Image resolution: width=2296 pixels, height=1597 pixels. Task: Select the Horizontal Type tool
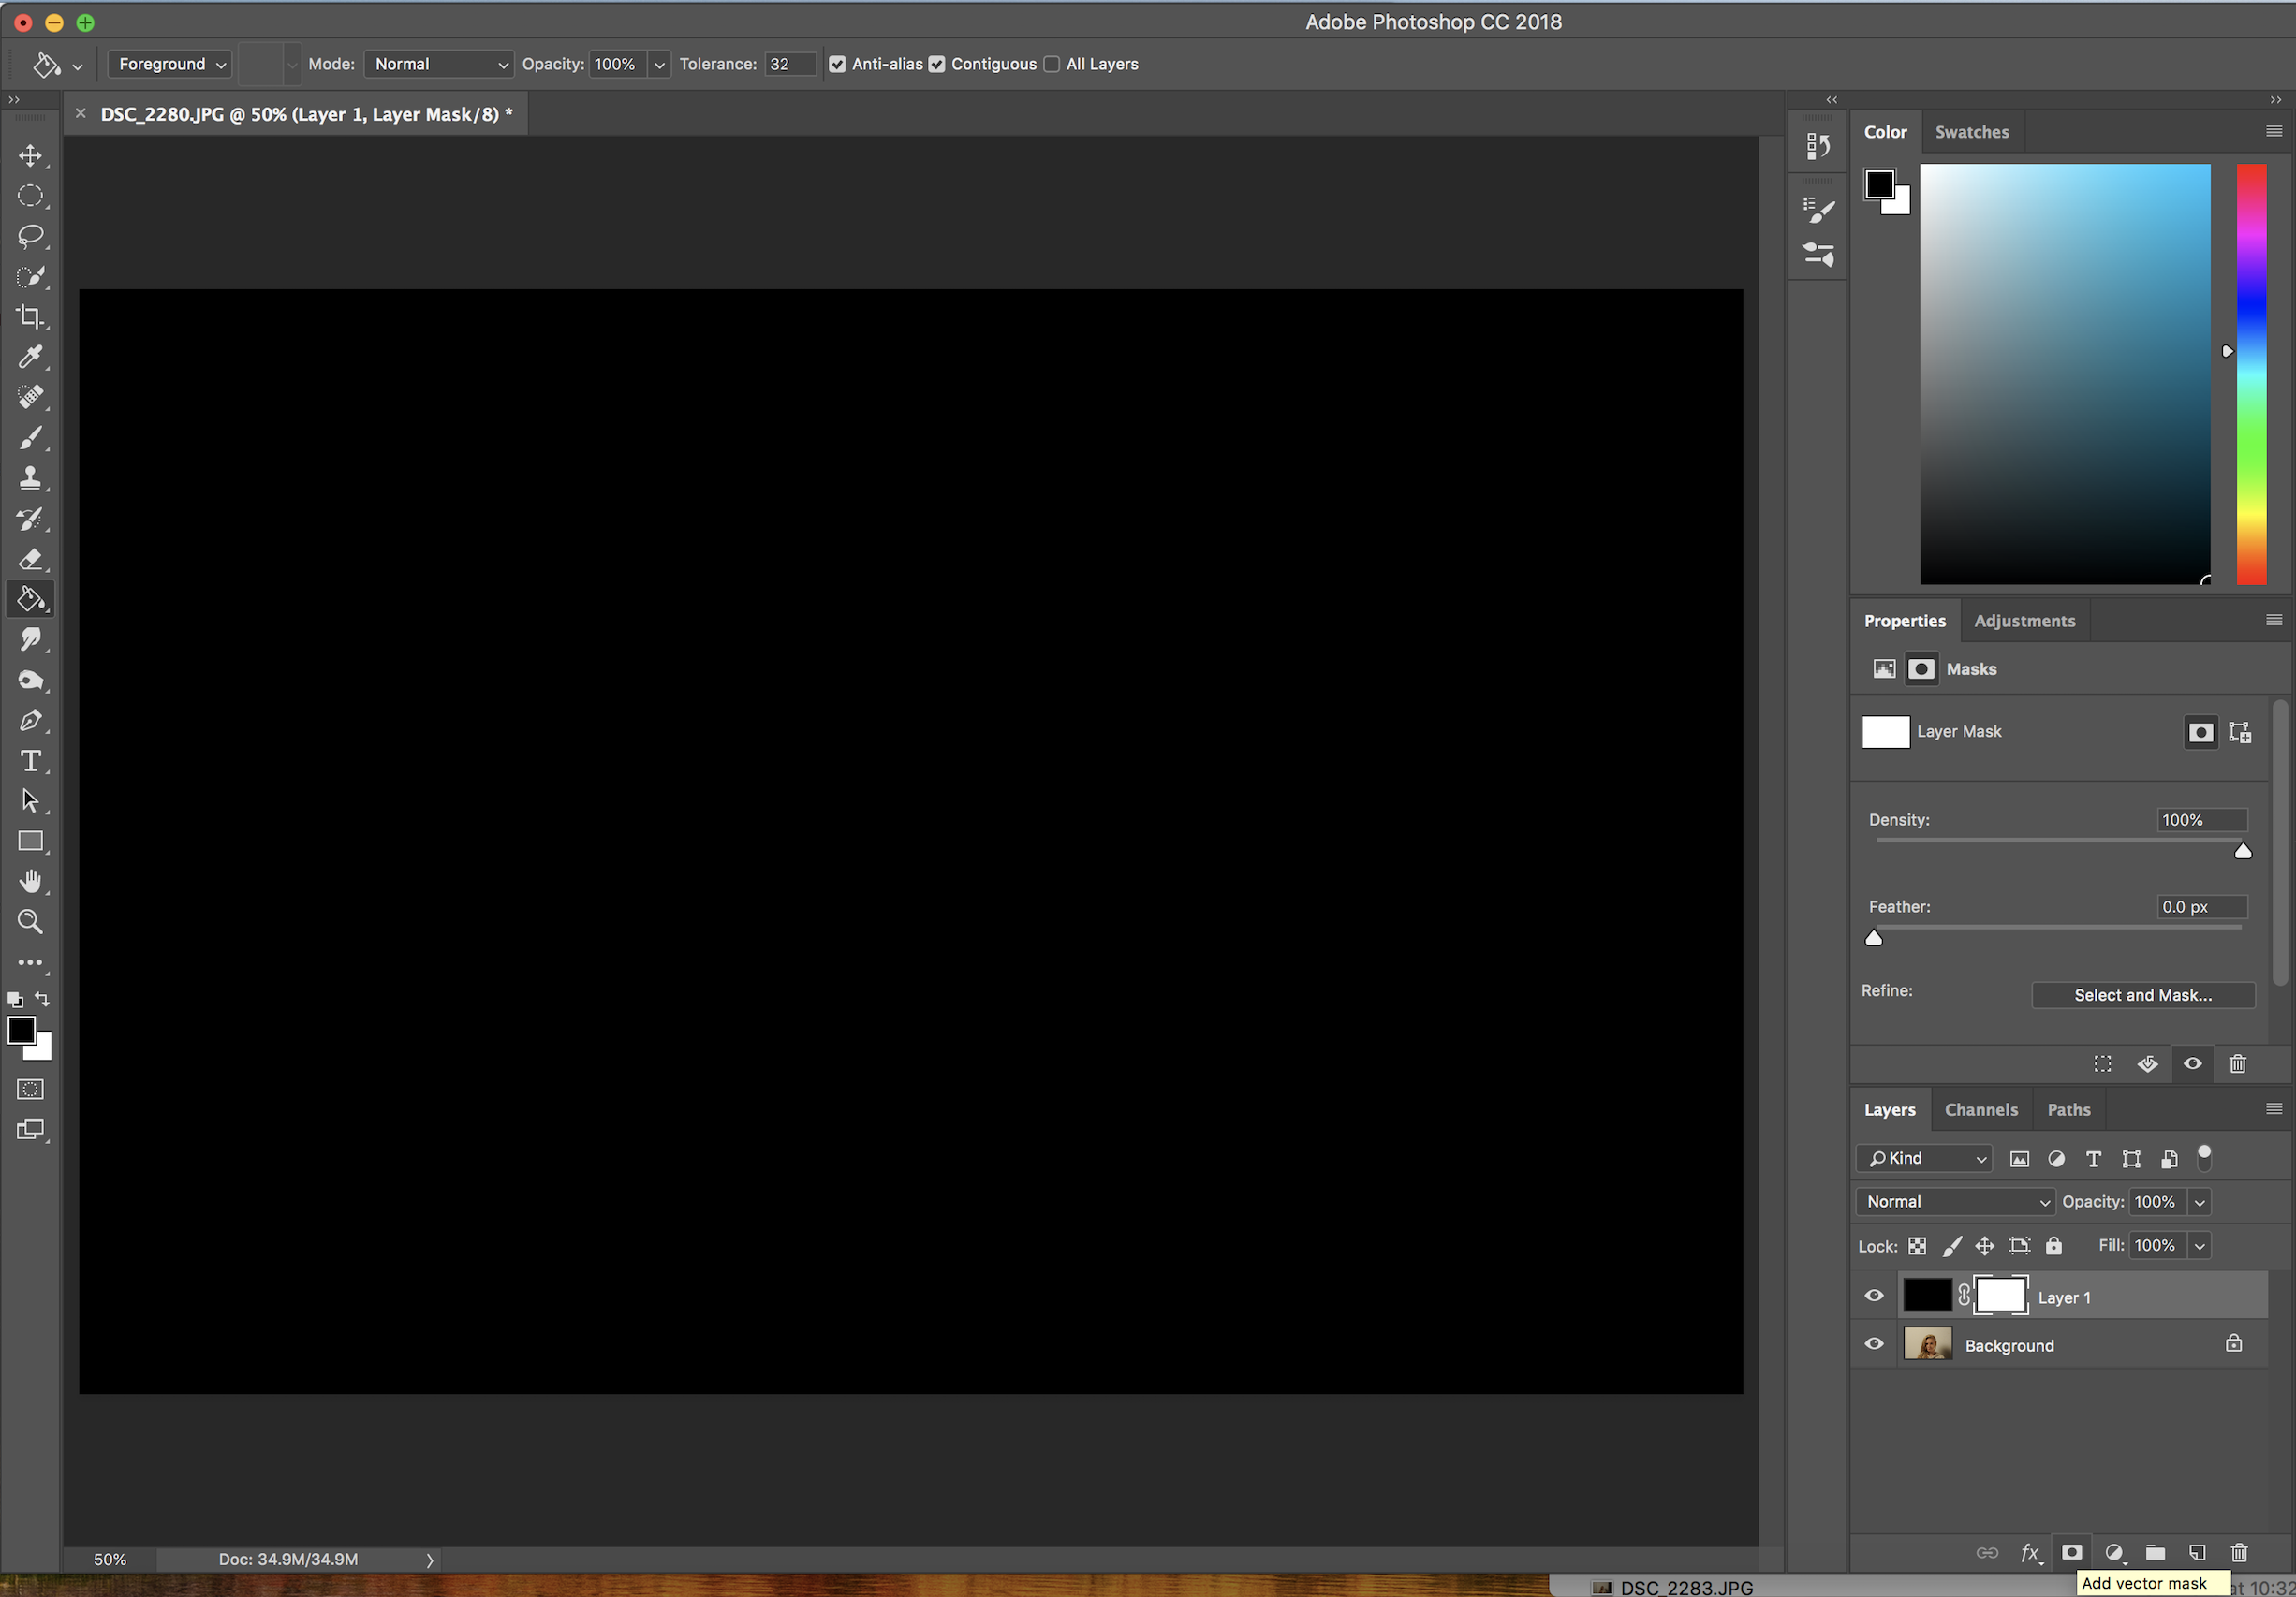tap(30, 761)
